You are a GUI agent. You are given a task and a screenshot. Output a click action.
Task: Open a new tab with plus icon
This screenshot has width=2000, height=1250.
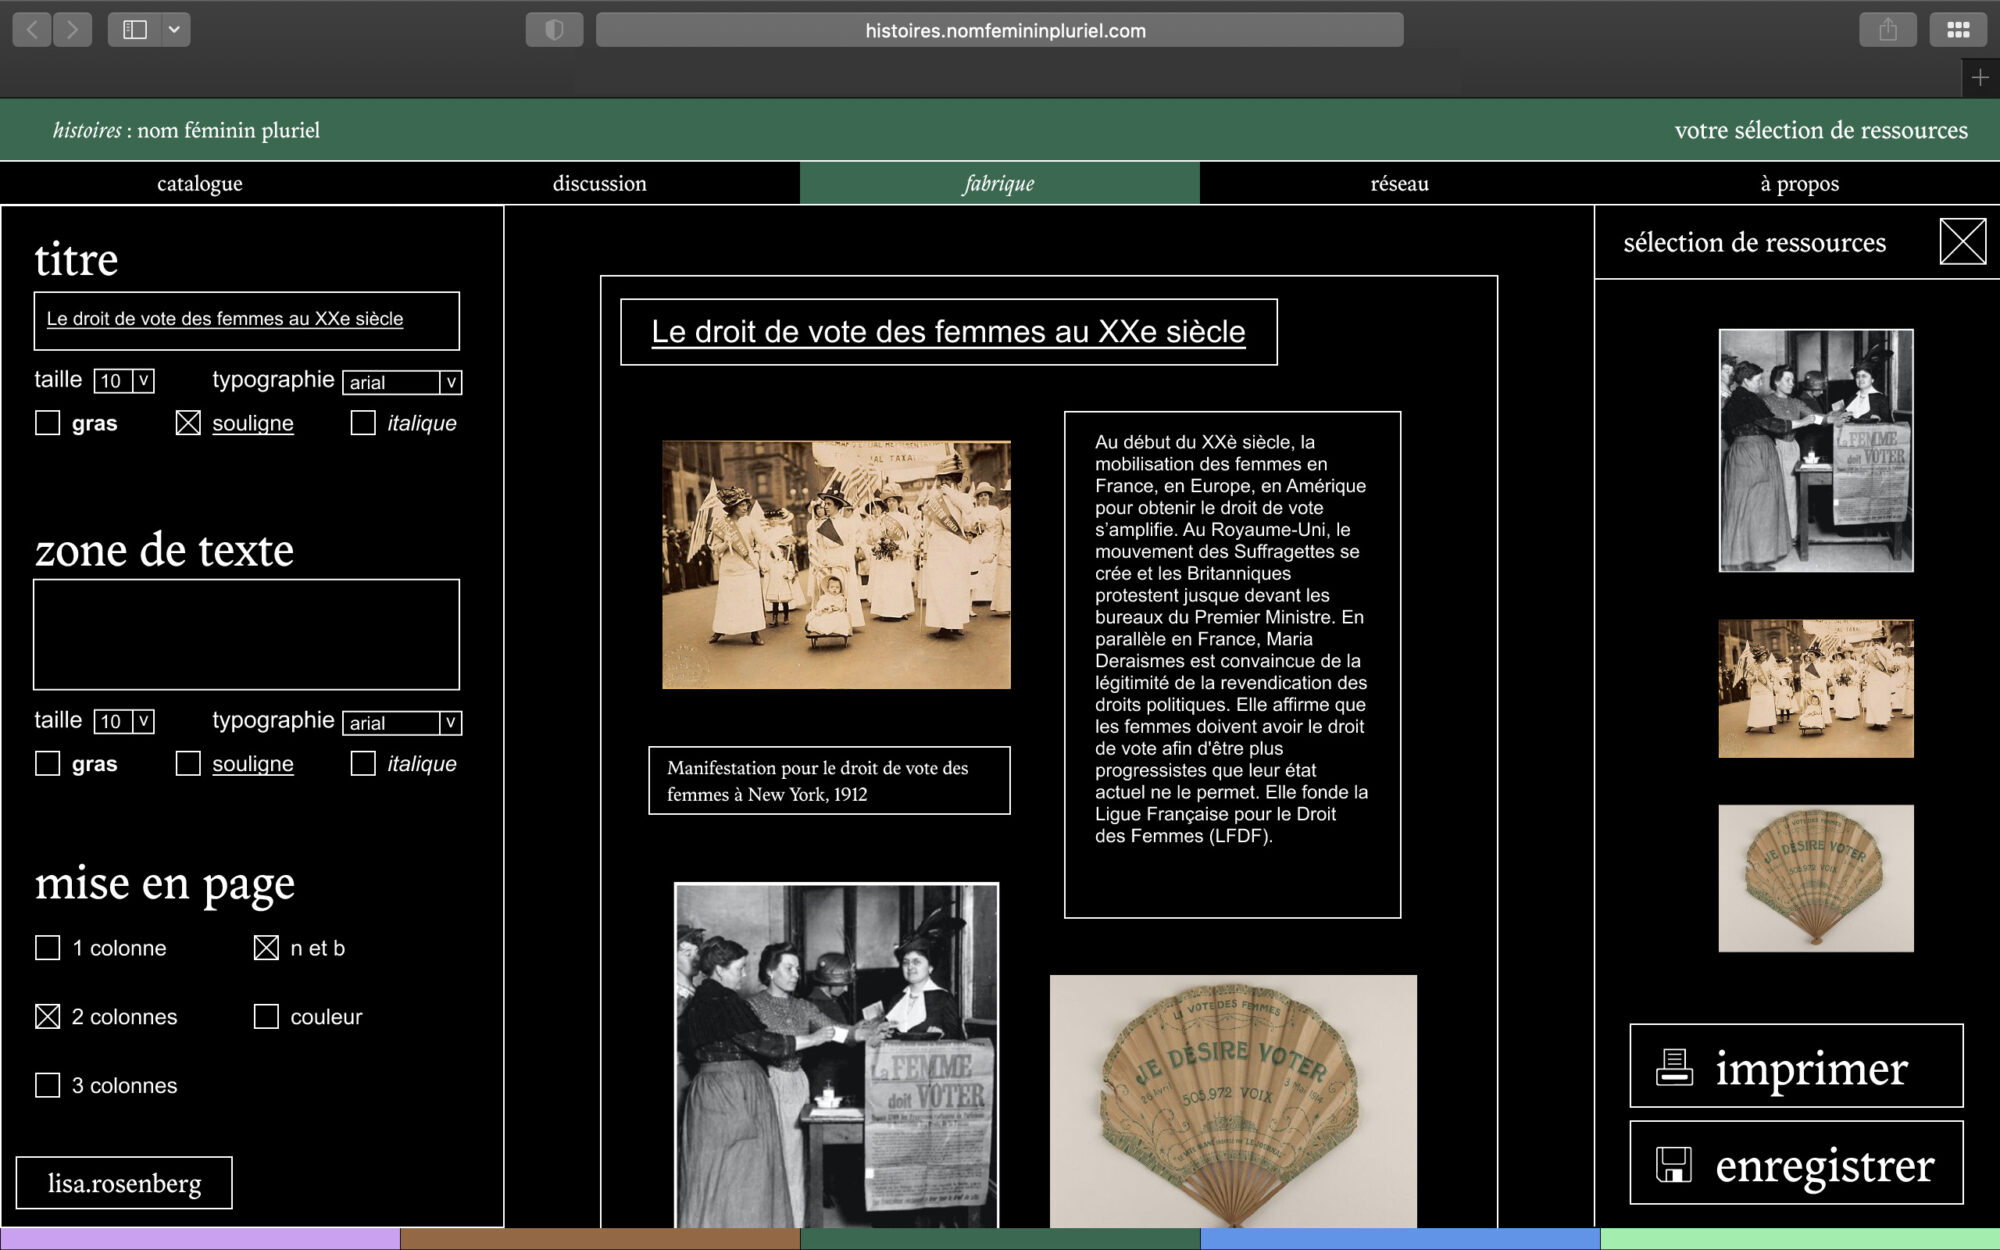1979,78
